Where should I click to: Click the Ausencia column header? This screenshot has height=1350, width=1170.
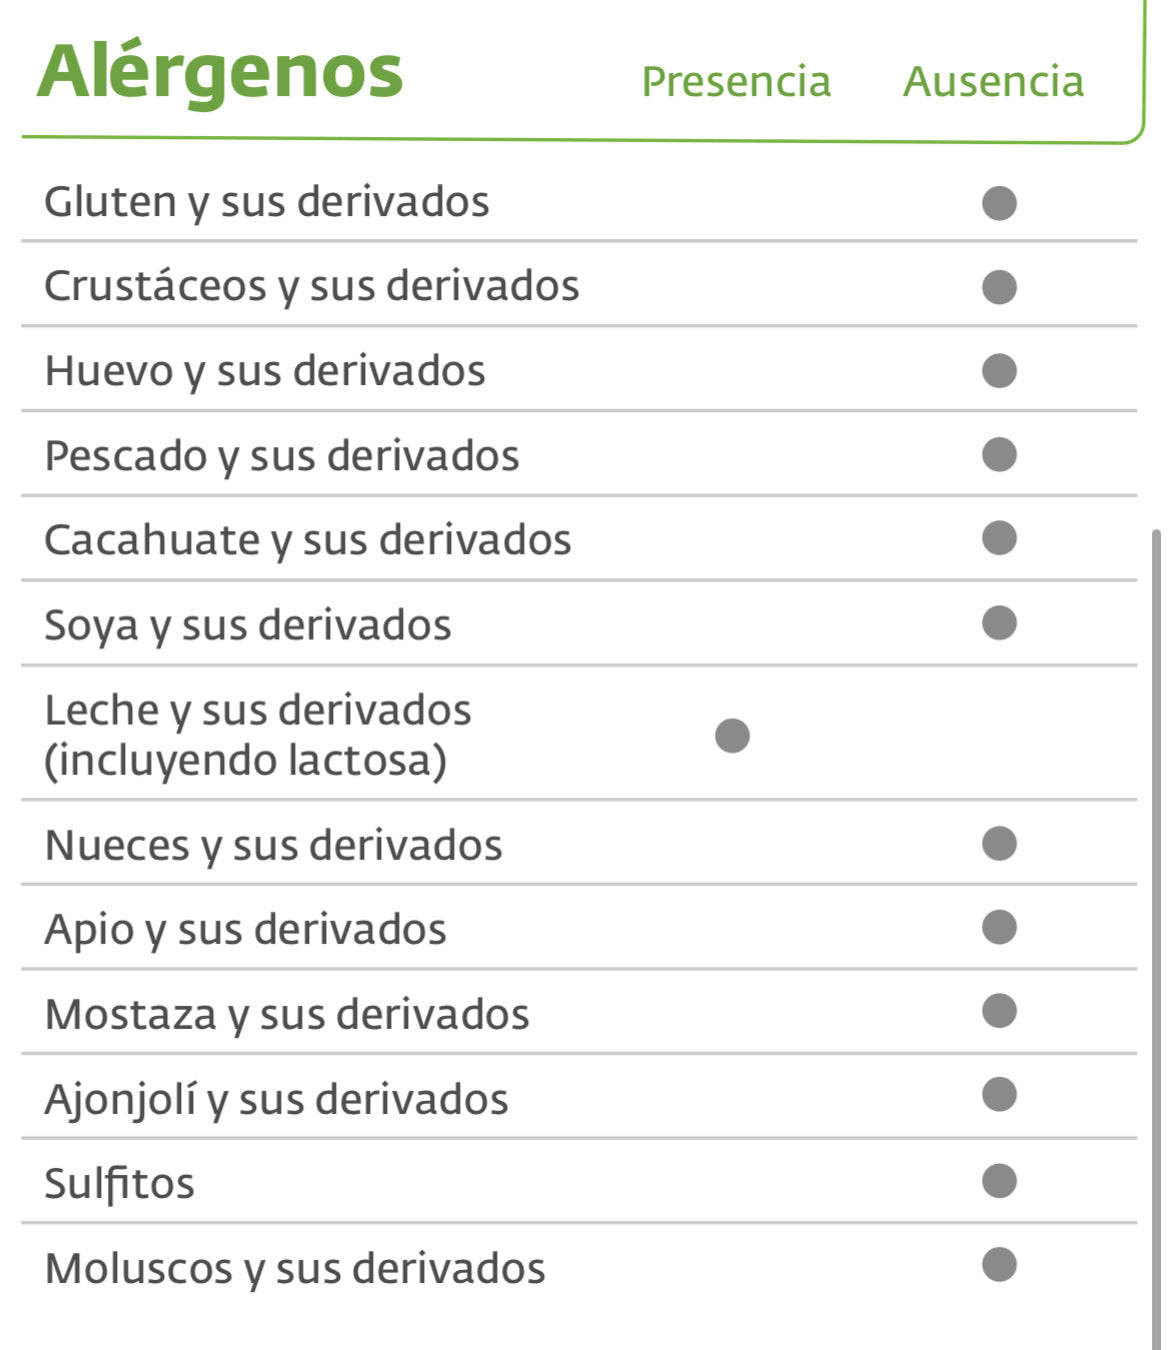click(993, 82)
